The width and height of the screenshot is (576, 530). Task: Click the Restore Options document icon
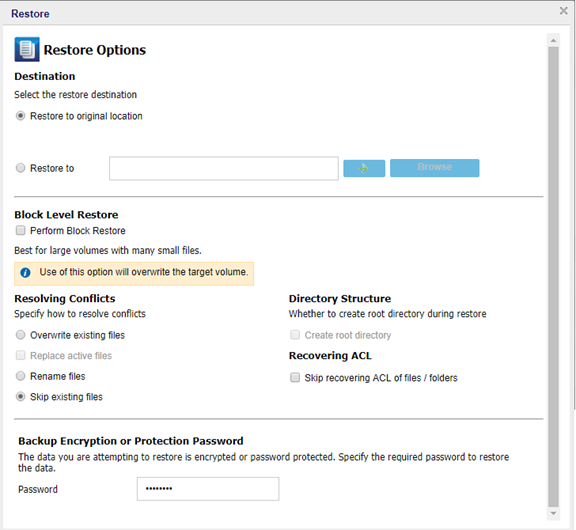tap(27, 49)
